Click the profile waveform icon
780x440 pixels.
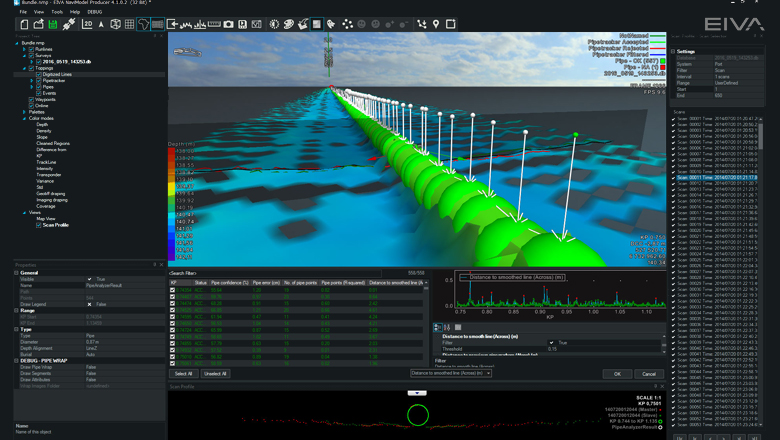click(x=186, y=24)
